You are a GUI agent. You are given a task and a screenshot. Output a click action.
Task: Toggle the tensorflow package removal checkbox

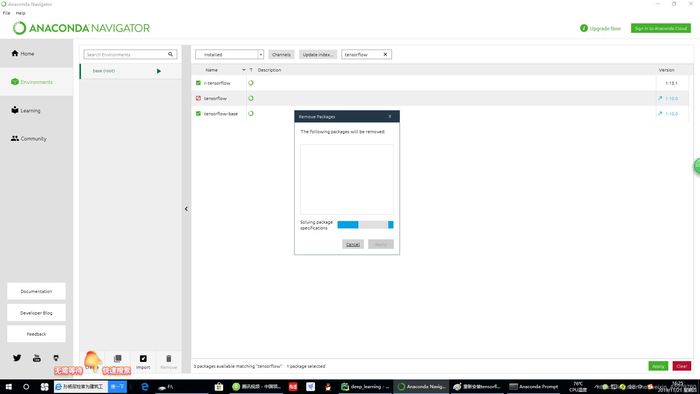coord(198,98)
